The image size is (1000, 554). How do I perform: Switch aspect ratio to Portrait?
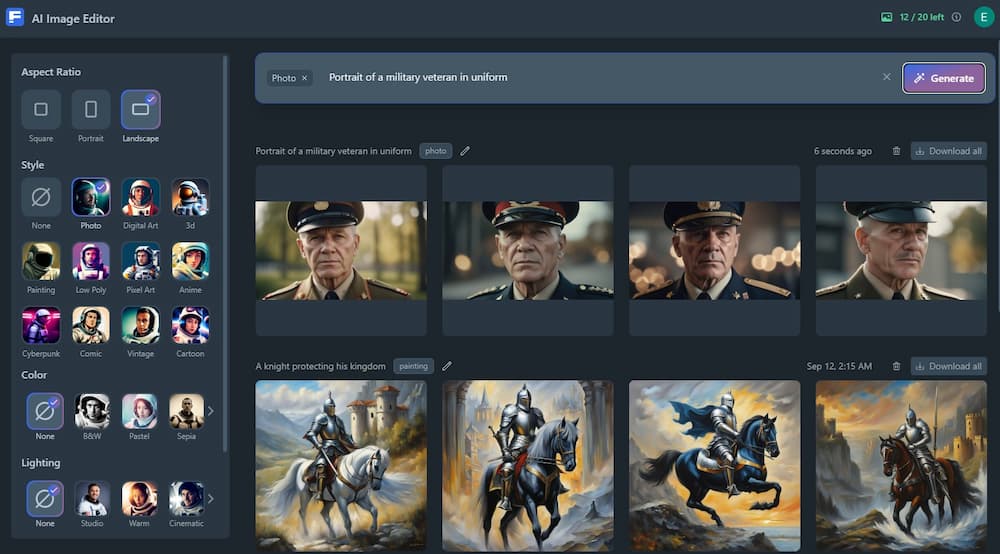point(91,110)
